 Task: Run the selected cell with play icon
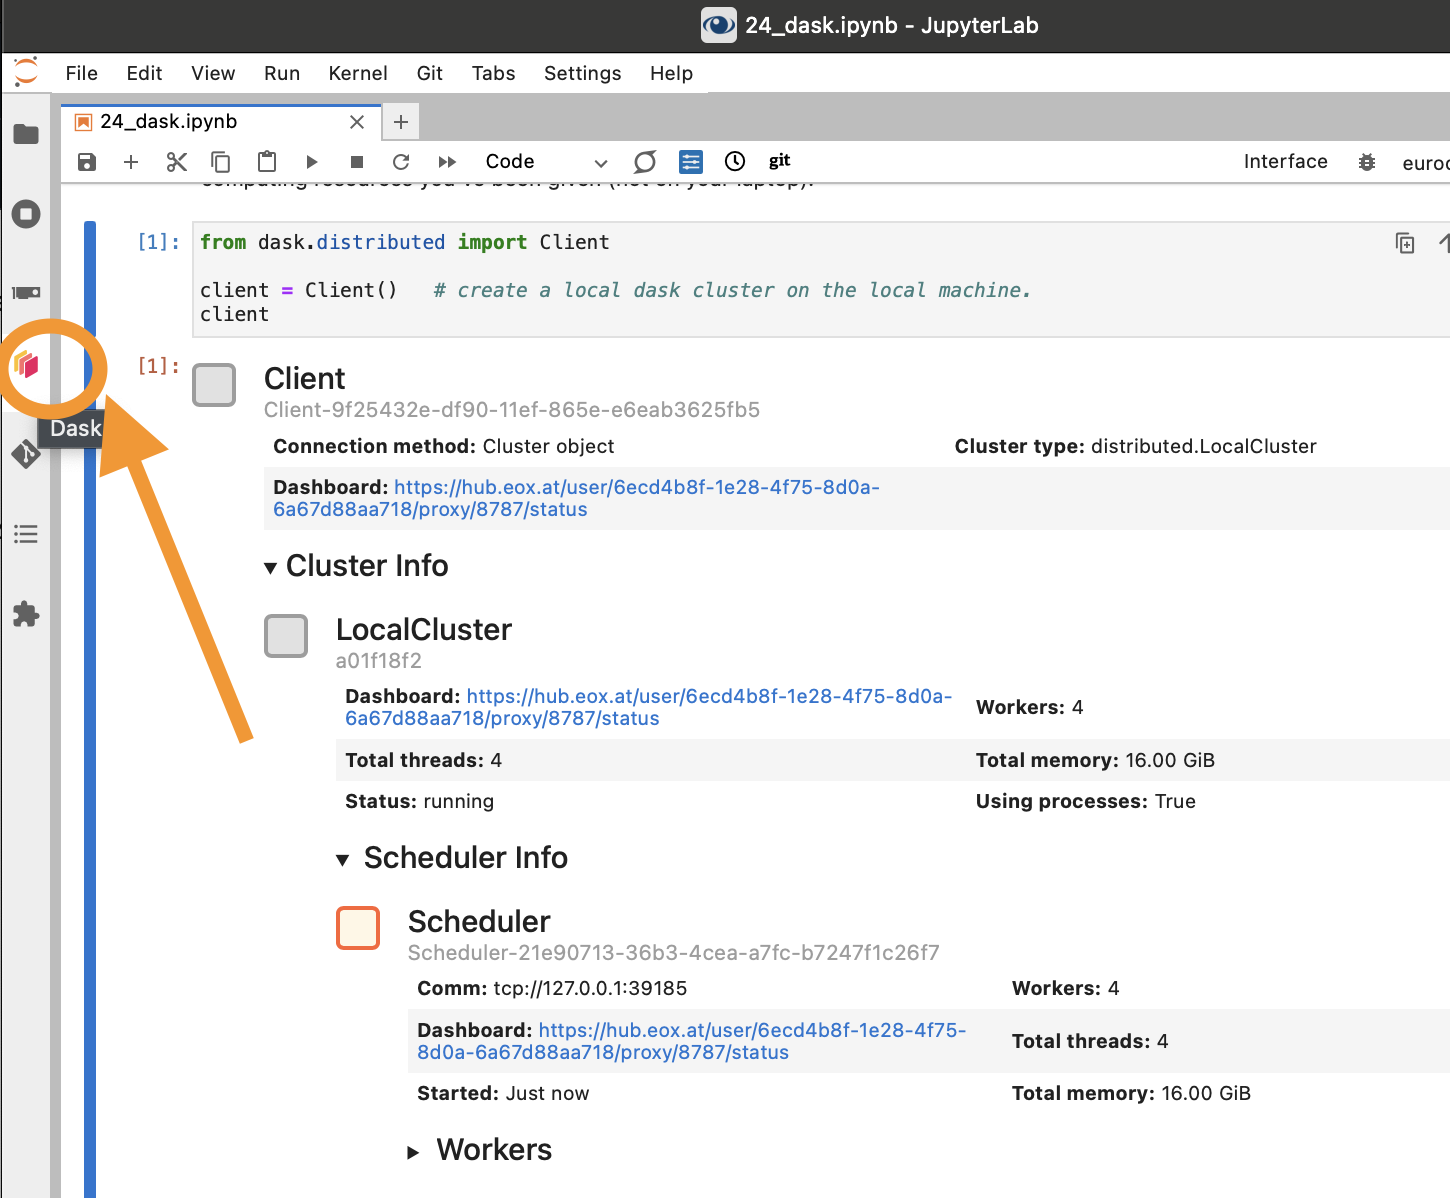pos(312,162)
